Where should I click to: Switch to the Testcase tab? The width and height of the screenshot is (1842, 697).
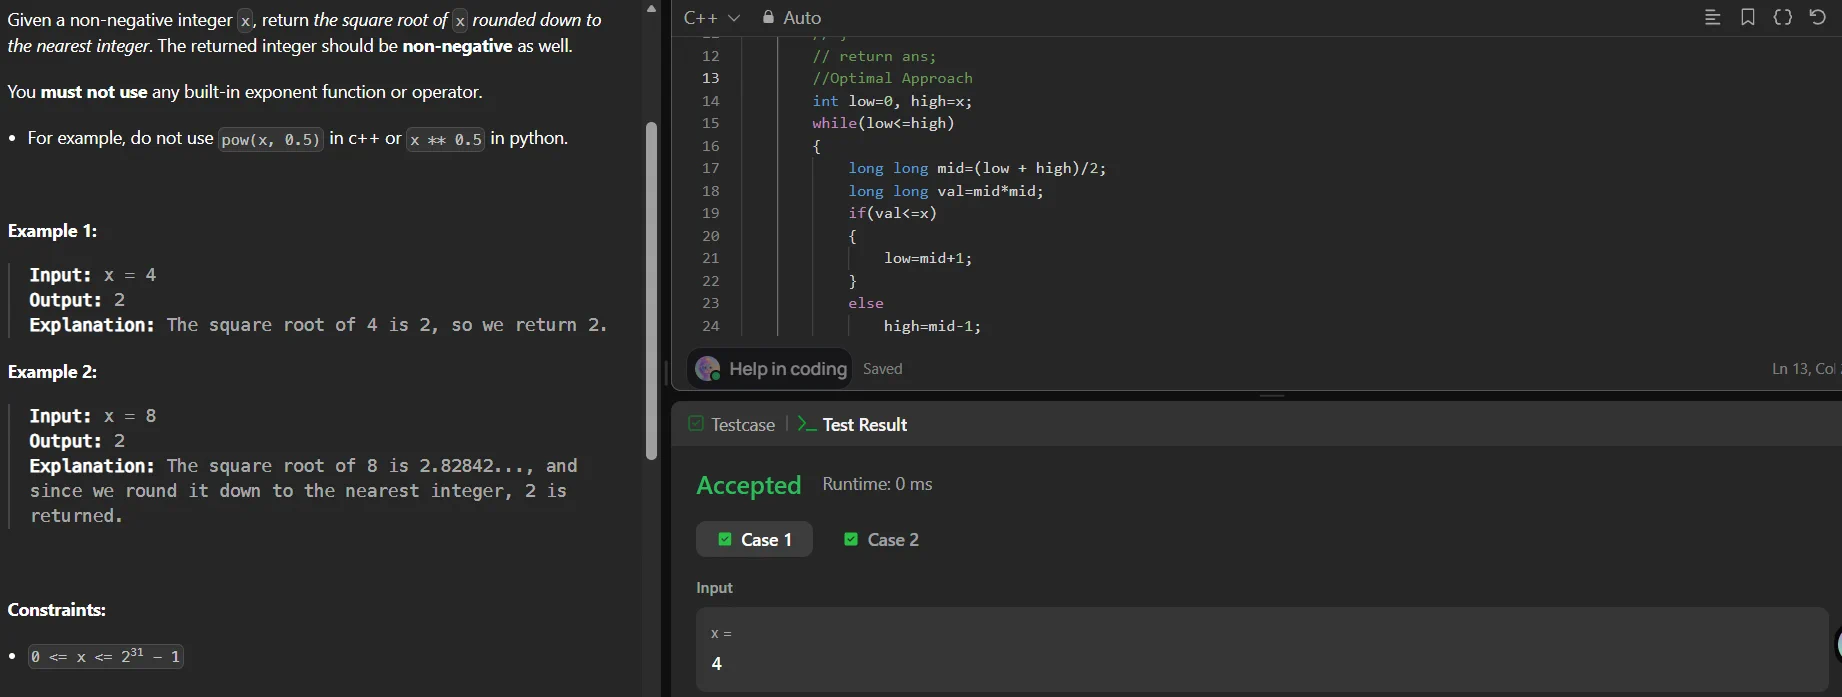(733, 425)
